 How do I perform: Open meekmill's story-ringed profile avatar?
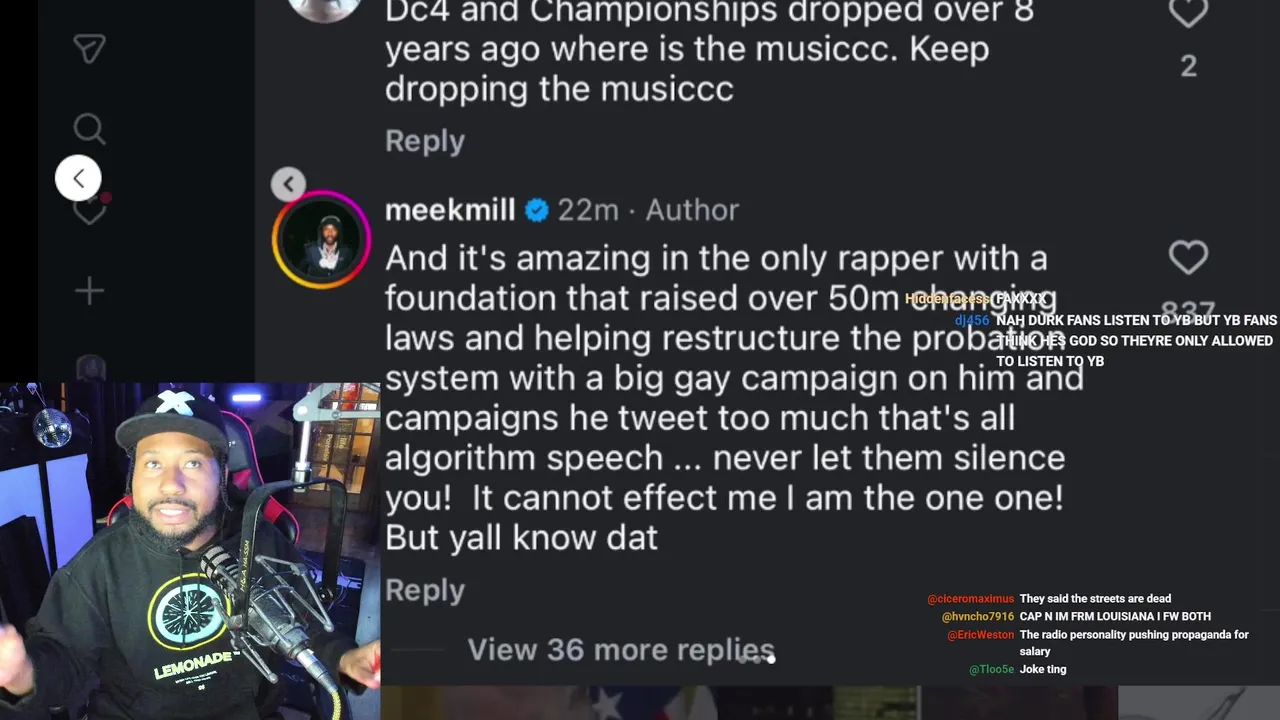click(322, 240)
